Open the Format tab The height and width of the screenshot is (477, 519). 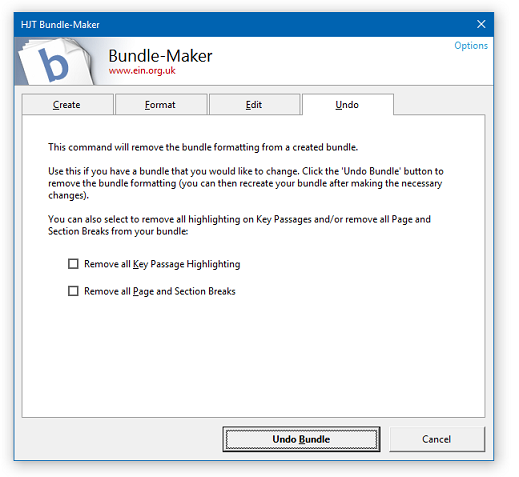point(161,105)
